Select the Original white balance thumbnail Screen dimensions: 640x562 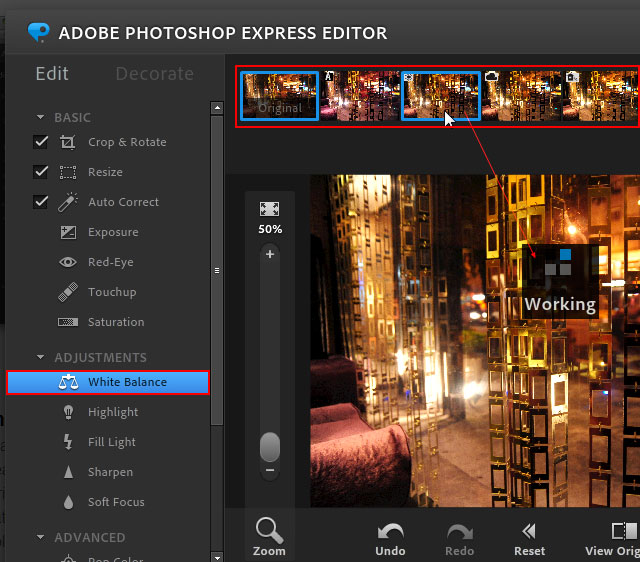pyautogui.click(x=280, y=96)
